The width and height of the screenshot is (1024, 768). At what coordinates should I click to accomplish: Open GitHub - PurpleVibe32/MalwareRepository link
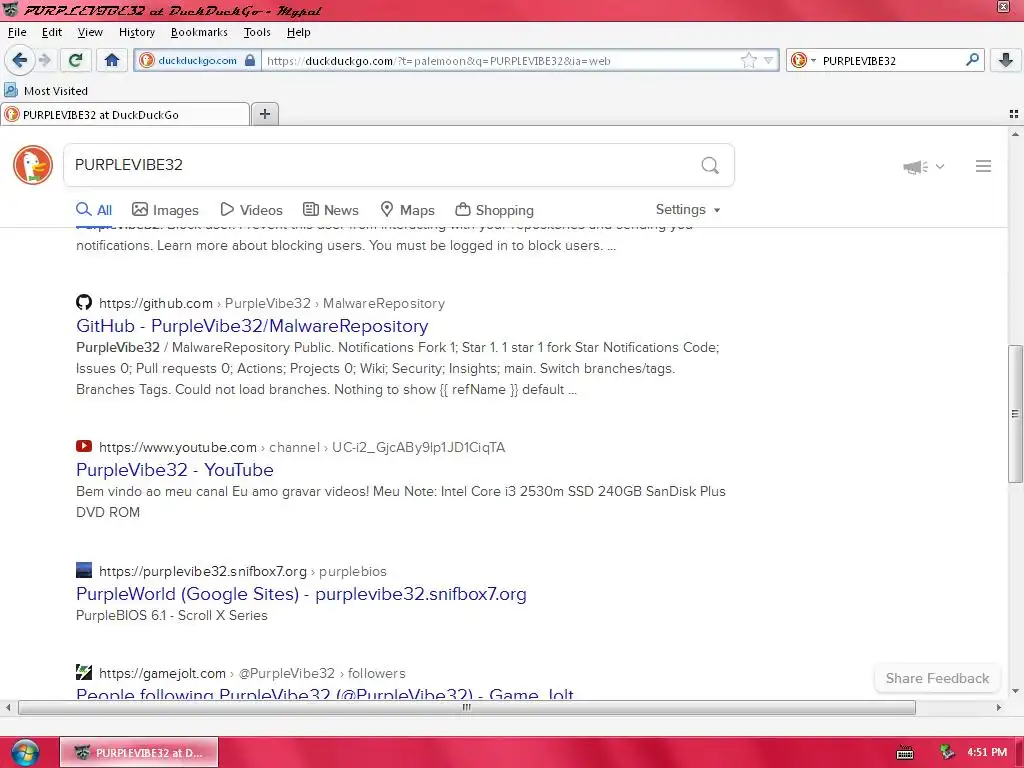pos(252,326)
